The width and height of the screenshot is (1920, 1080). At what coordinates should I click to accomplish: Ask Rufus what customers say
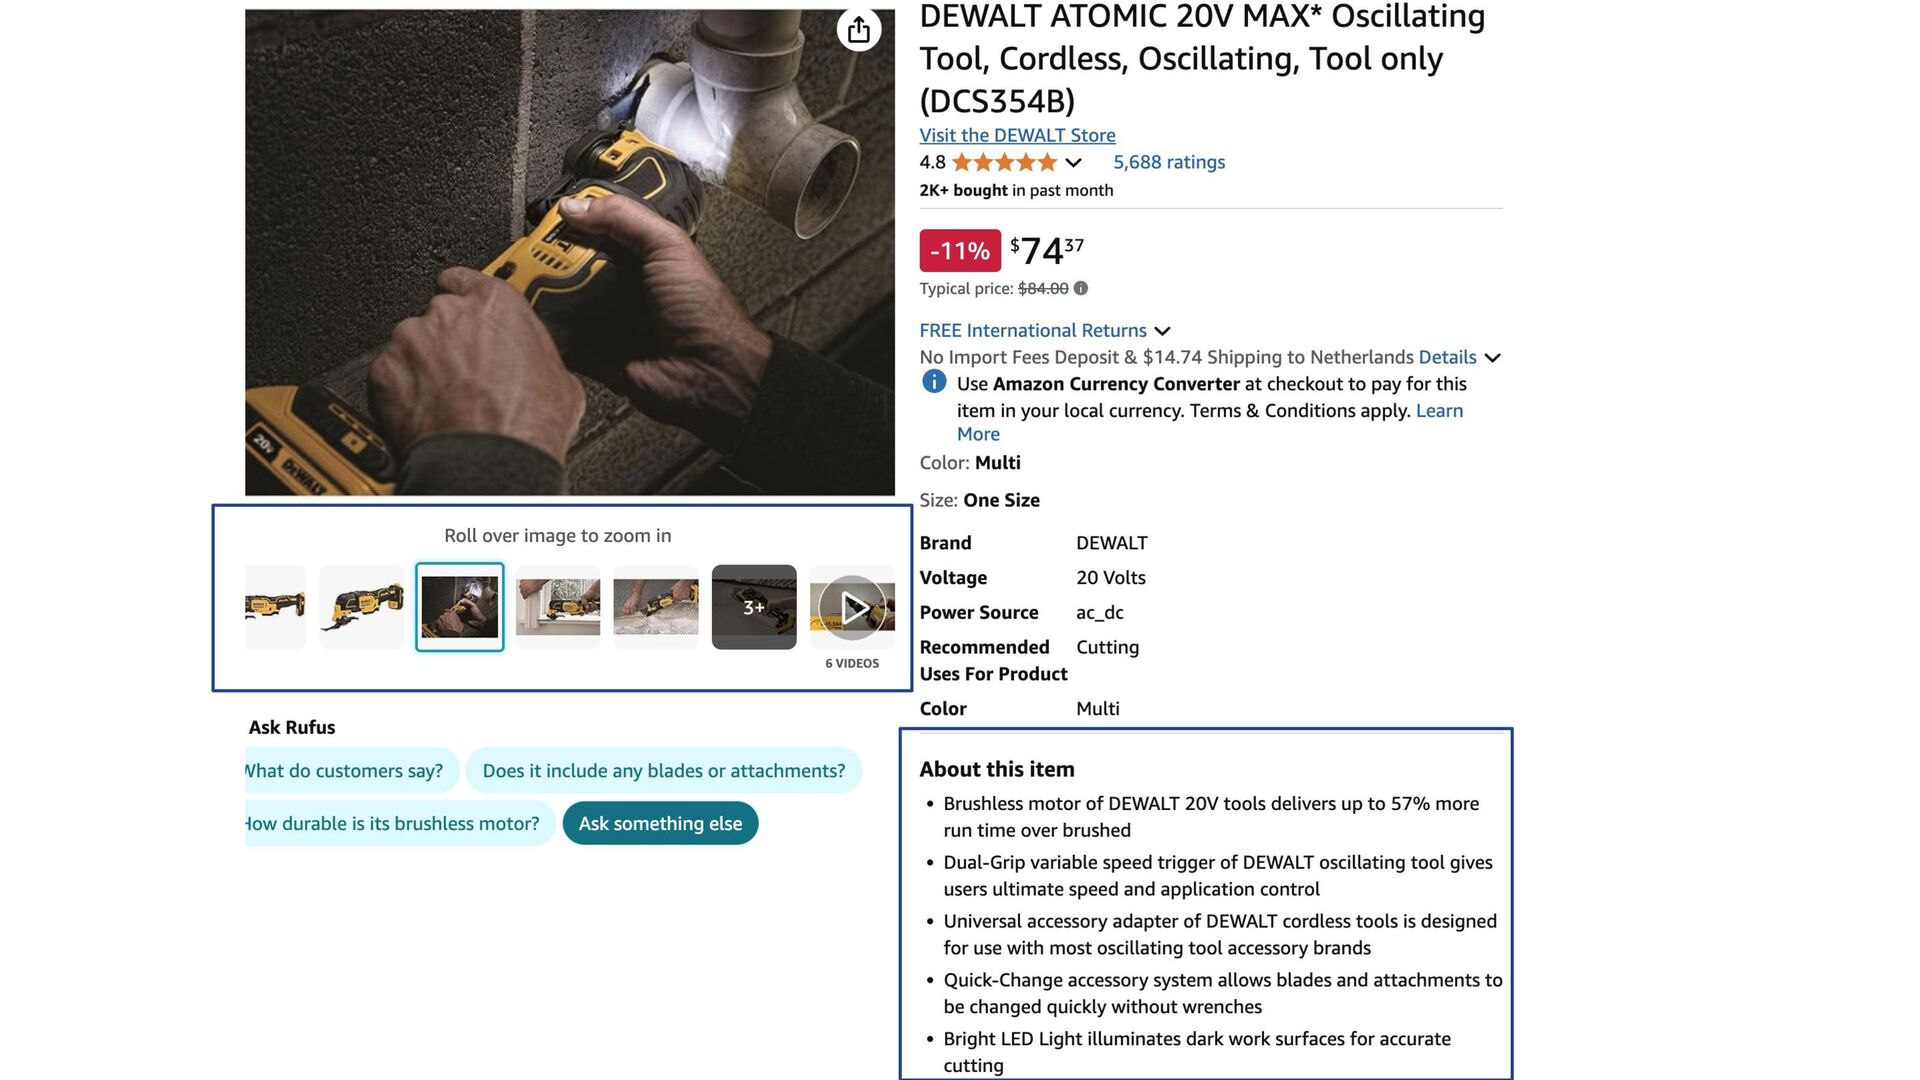[x=345, y=771]
